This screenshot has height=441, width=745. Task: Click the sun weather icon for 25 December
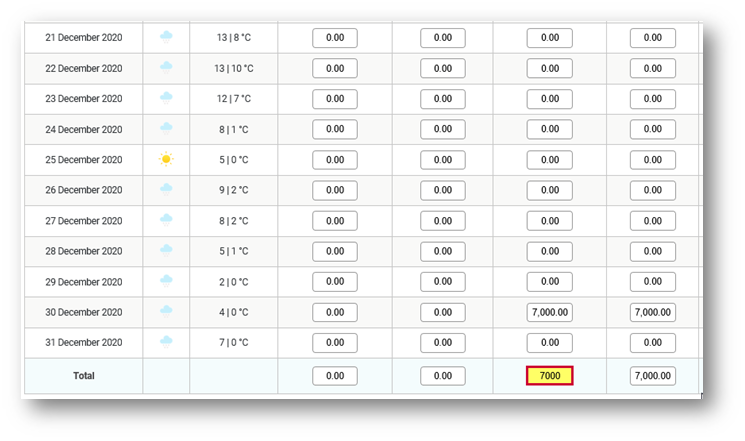[x=166, y=159]
